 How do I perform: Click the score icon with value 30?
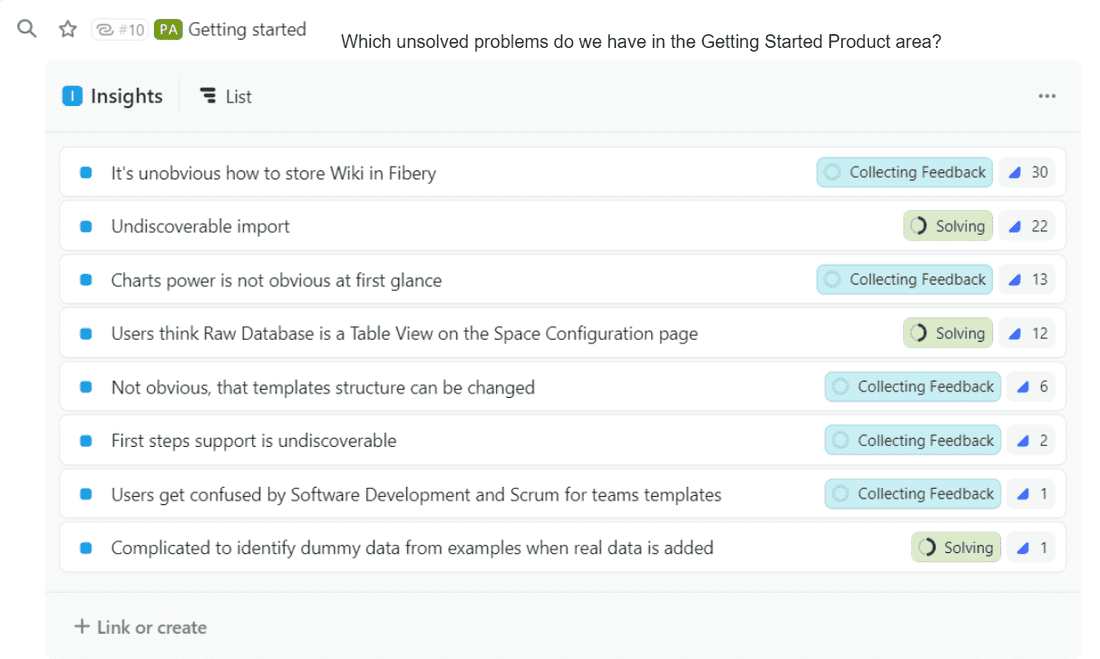(x=1015, y=173)
